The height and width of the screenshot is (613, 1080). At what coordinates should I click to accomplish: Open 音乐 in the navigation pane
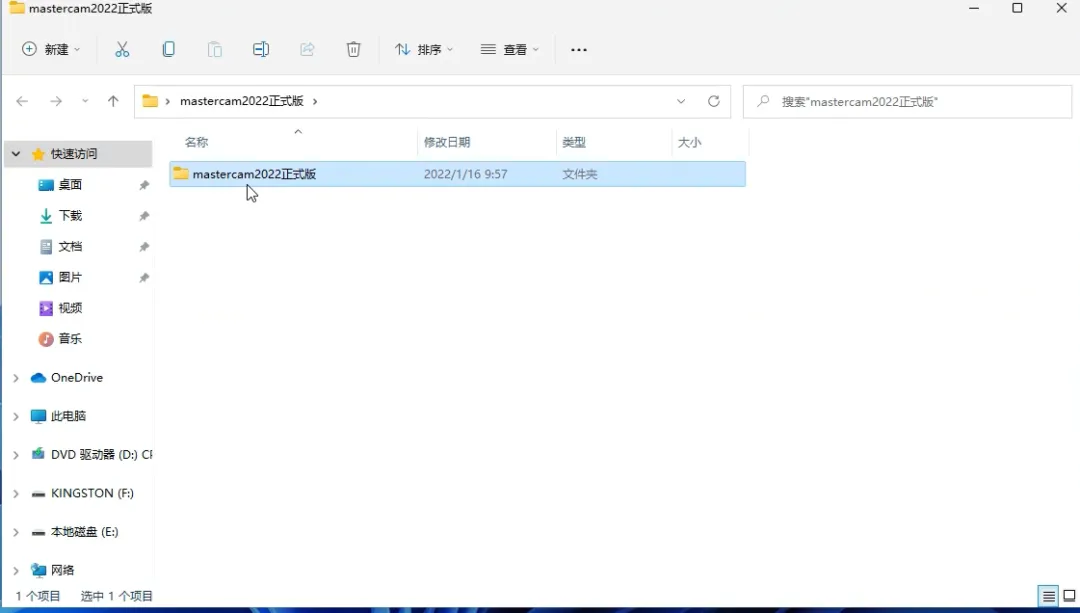70,339
